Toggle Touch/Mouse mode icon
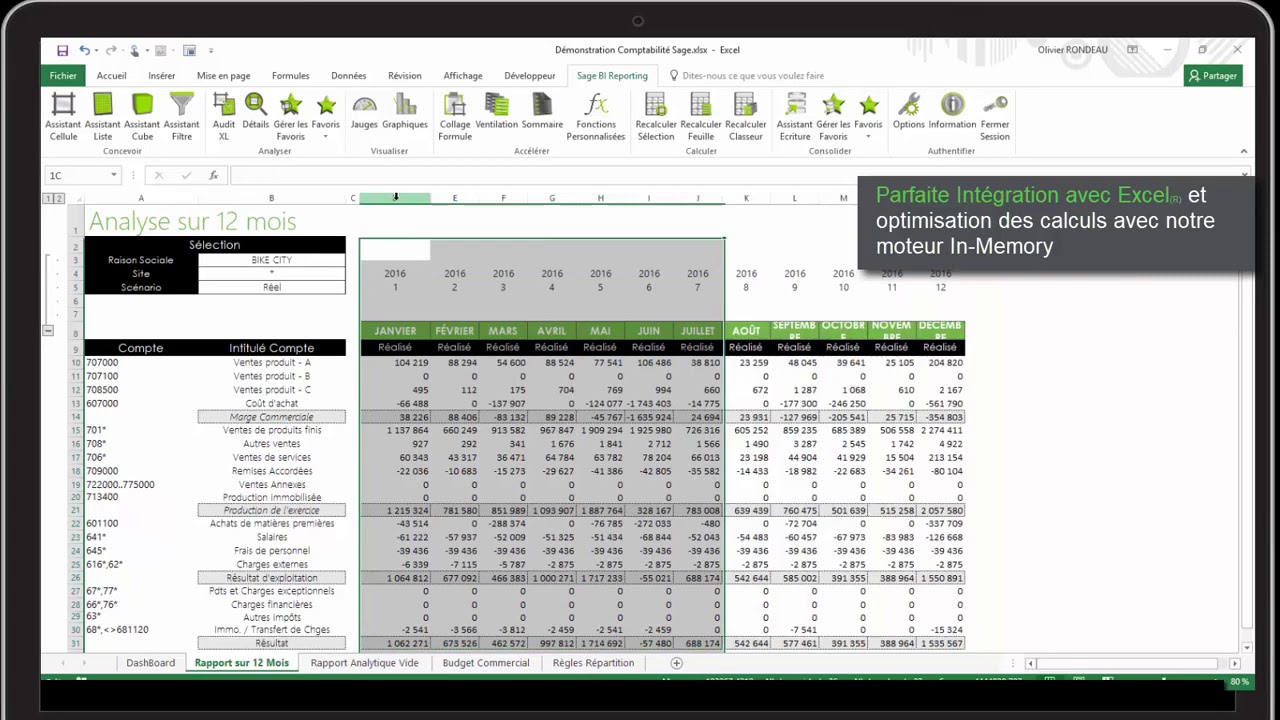The height and width of the screenshot is (720, 1280). click(x=136, y=50)
